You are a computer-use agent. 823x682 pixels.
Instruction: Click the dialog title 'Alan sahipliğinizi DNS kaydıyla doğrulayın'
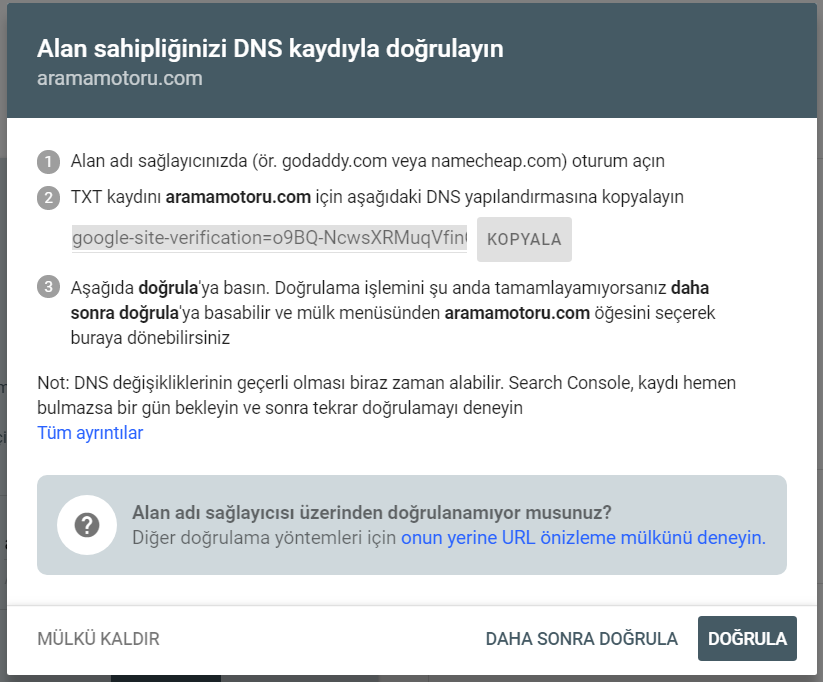coord(270,48)
